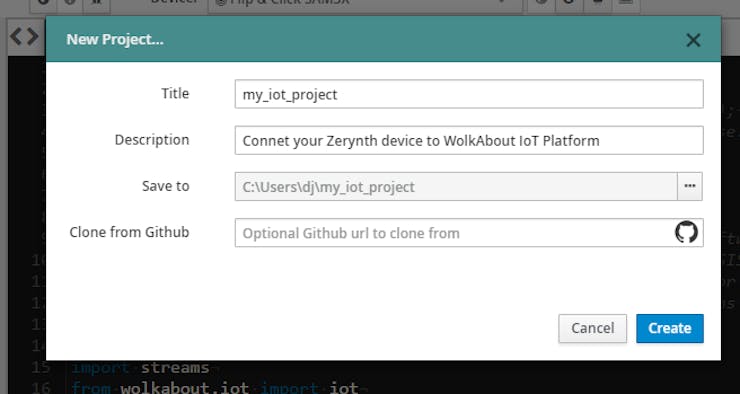The height and width of the screenshot is (394, 740).
Task: Click the Title label
Action: click(x=175, y=93)
